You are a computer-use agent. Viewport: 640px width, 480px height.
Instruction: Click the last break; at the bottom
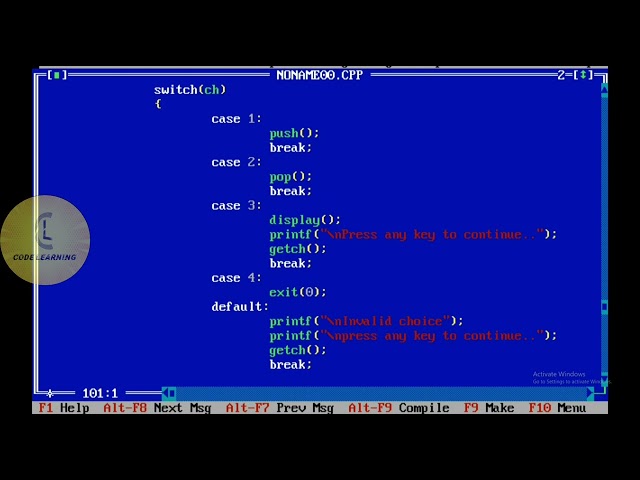pos(290,364)
